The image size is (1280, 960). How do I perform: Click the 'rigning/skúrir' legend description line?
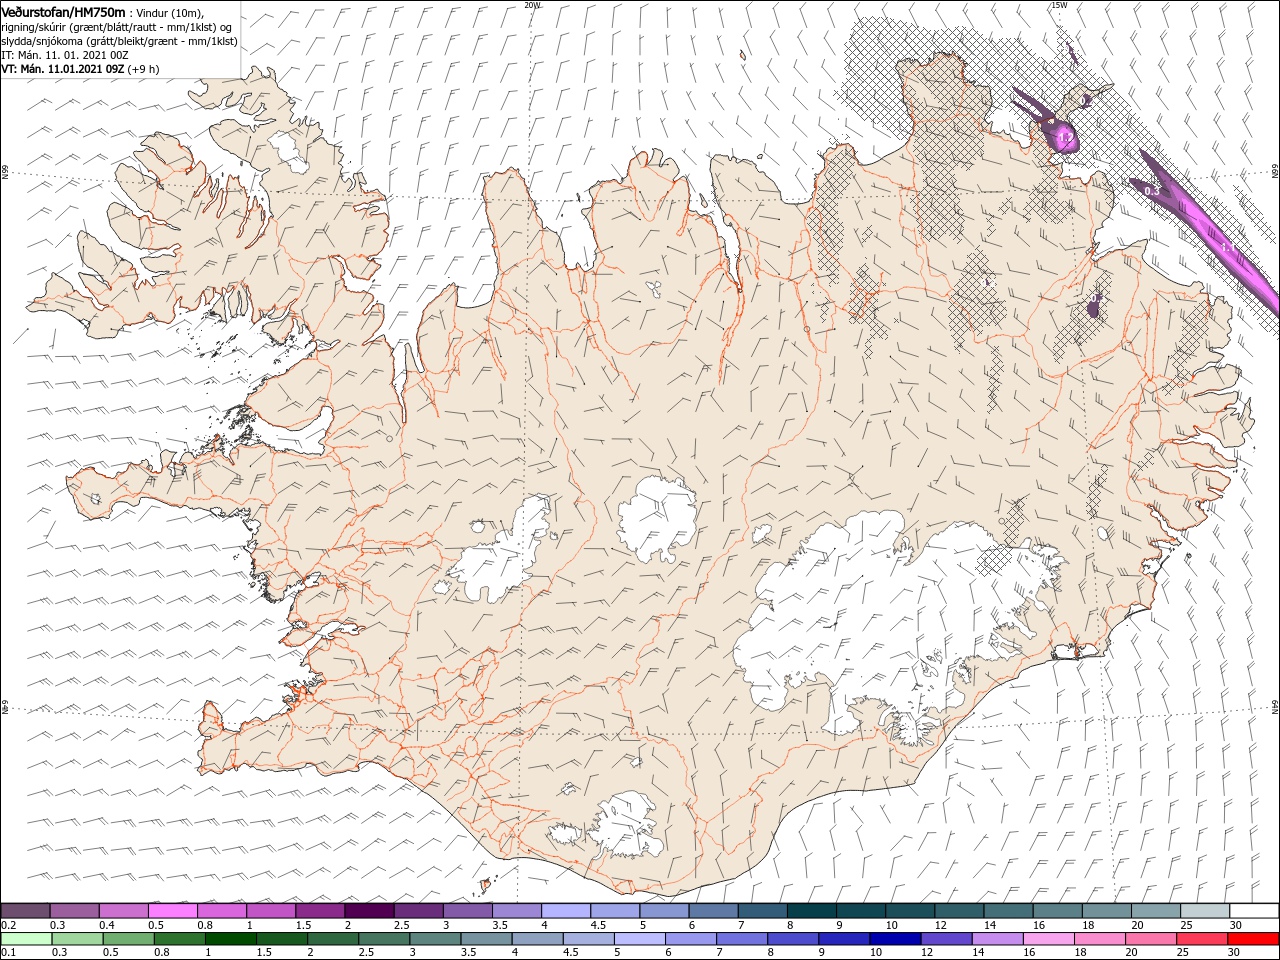click(x=116, y=27)
